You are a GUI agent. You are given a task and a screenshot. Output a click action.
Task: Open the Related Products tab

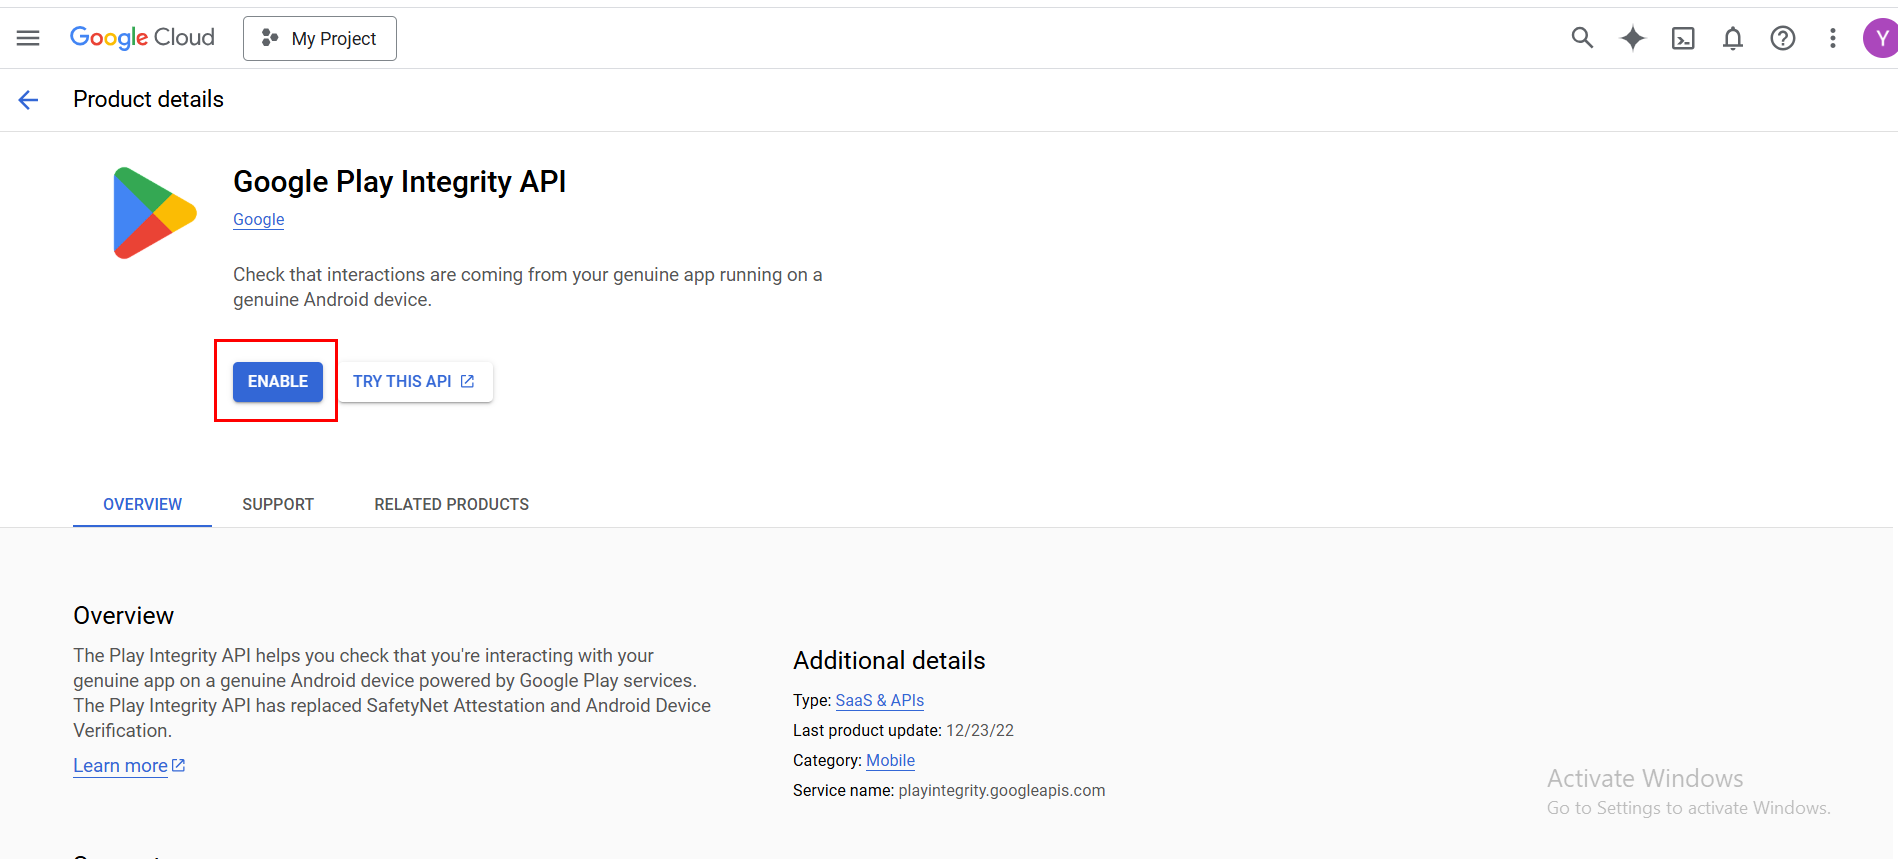click(x=451, y=504)
